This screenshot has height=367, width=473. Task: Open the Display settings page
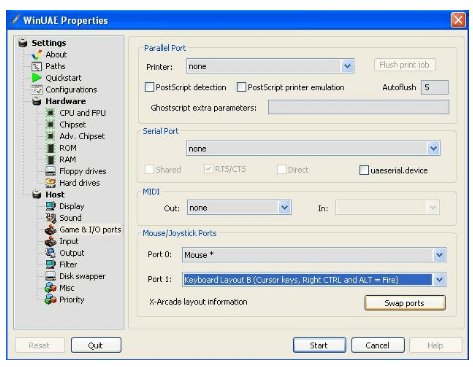pyautogui.click(x=72, y=206)
